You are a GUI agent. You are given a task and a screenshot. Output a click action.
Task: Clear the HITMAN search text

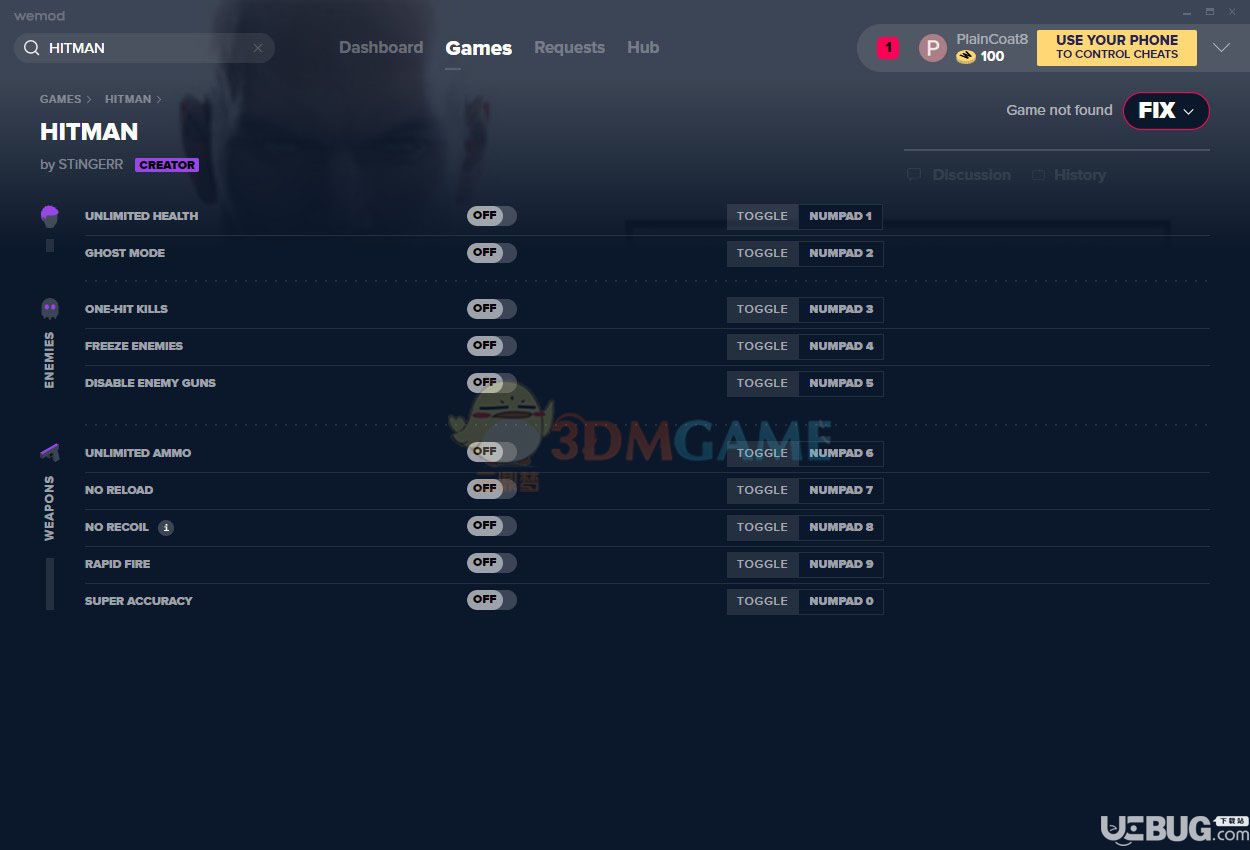[258, 48]
